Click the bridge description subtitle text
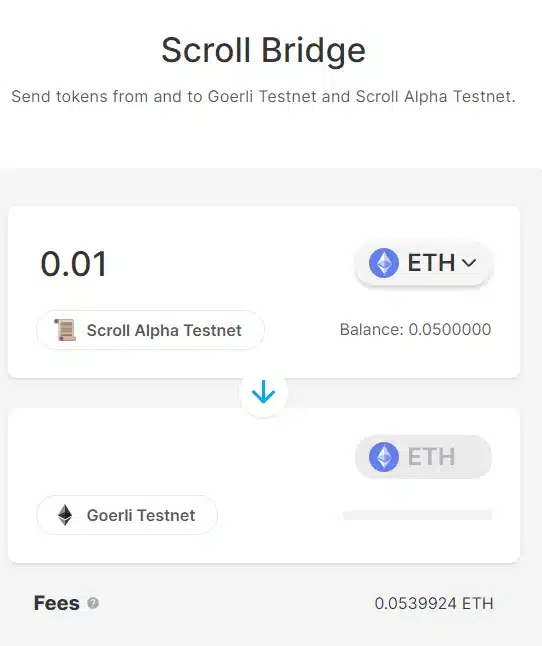This screenshot has height=646, width=542. (x=263, y=96)
